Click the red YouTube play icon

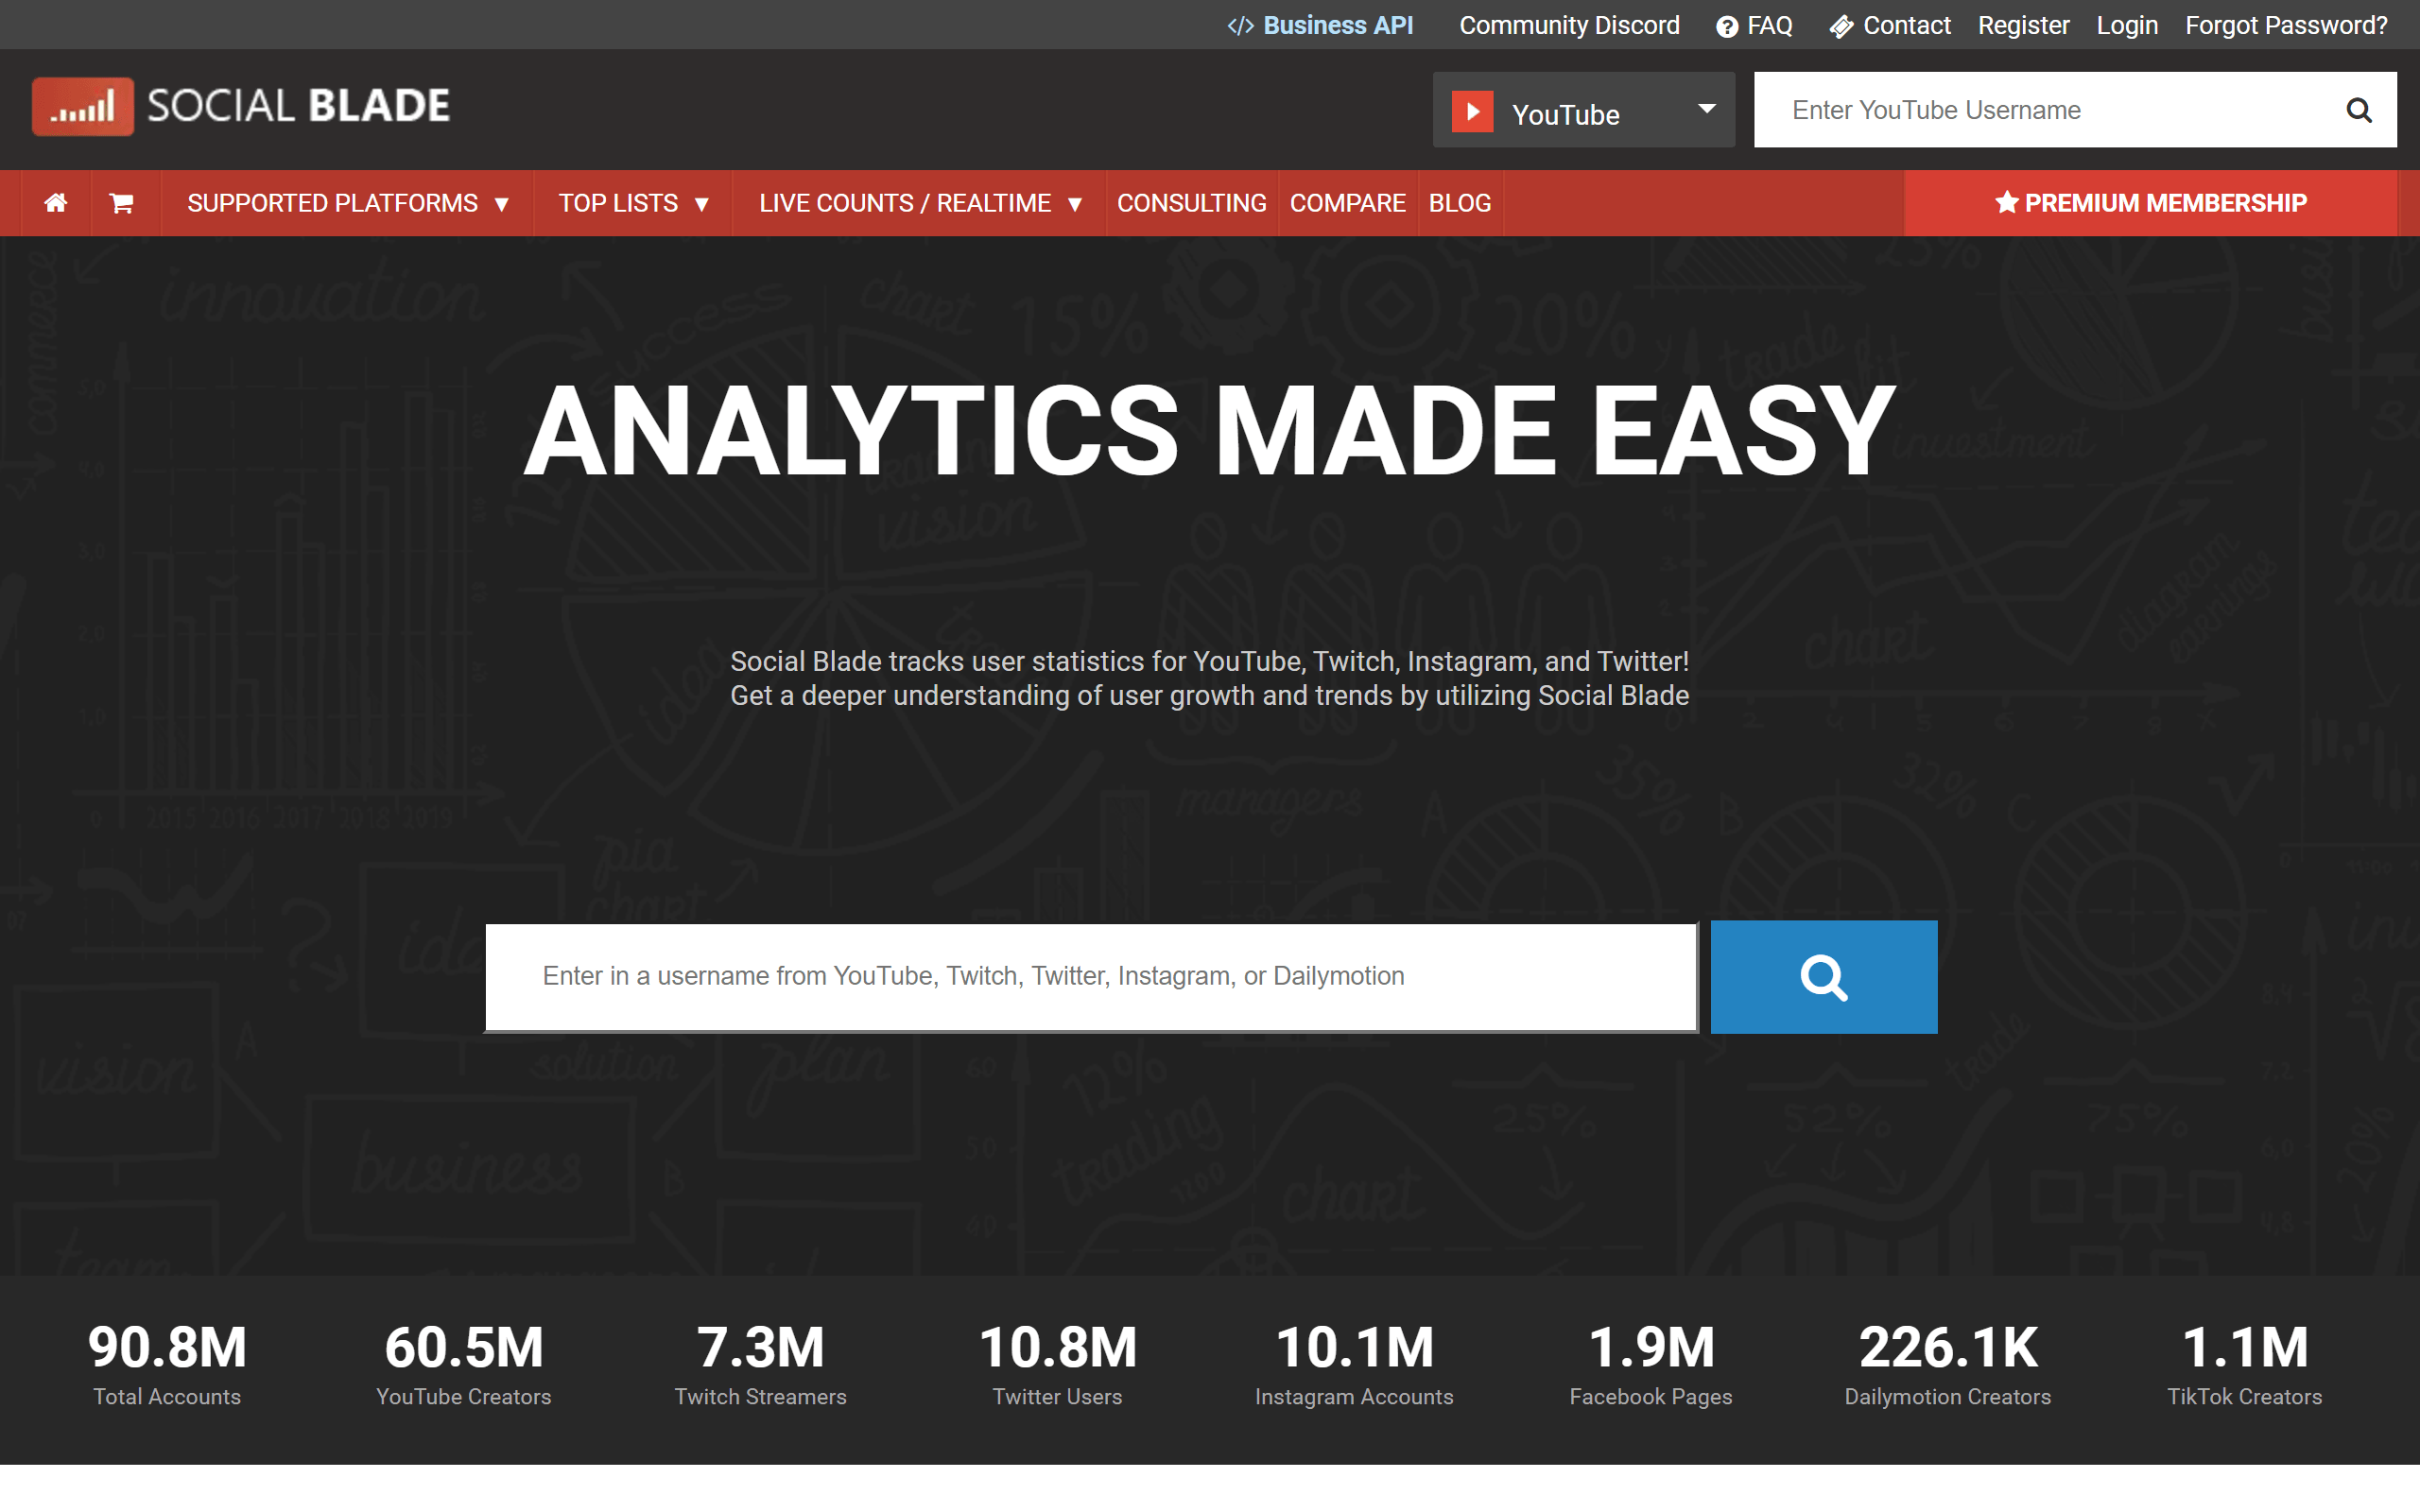click(1472, 112)
